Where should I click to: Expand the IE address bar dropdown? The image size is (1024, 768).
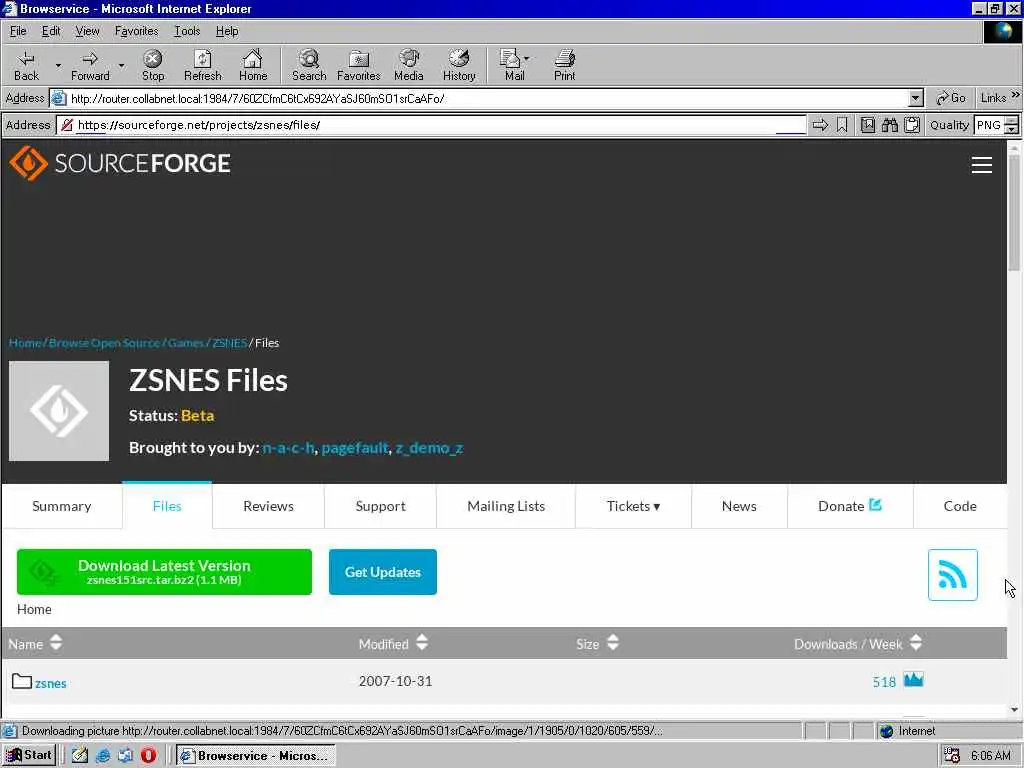click(916, 99)
